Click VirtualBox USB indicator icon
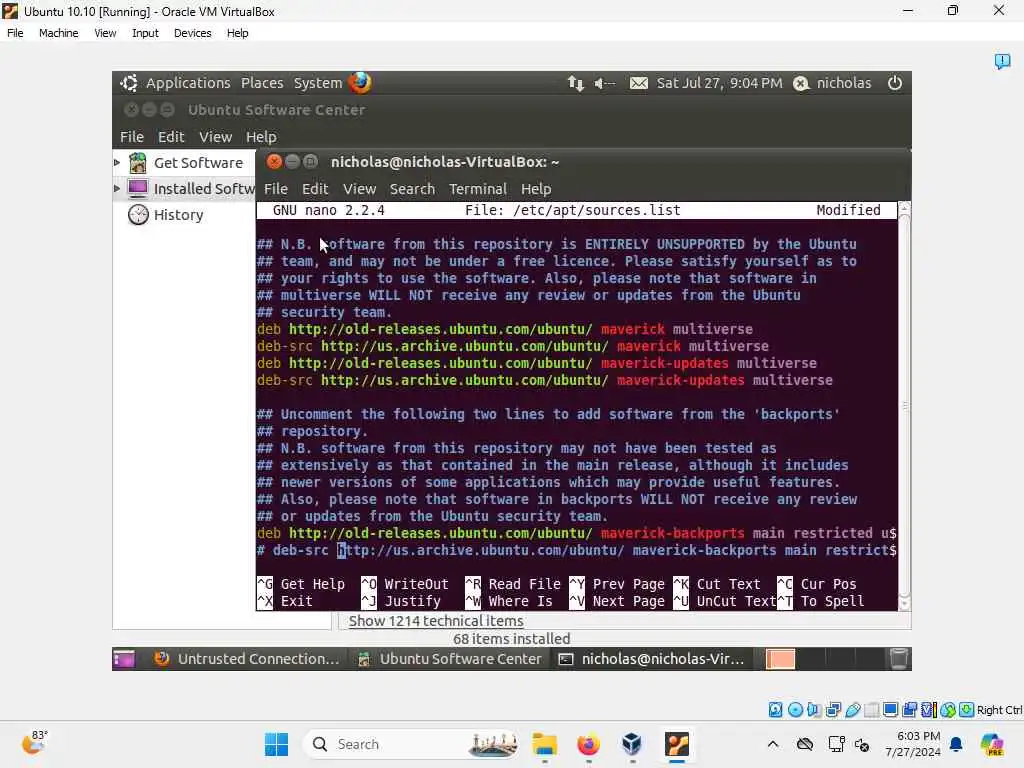Viewport: 1024px width, 768px height. coord(852,710)
